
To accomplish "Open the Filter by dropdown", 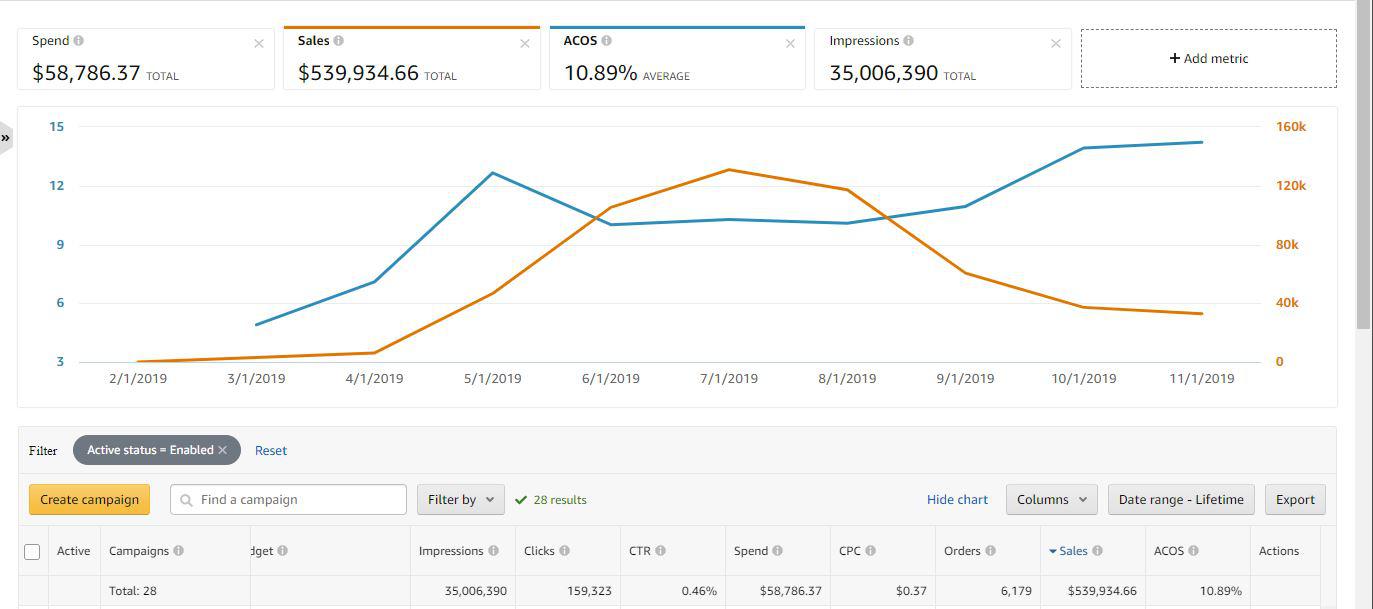I will tap(460, 499).
